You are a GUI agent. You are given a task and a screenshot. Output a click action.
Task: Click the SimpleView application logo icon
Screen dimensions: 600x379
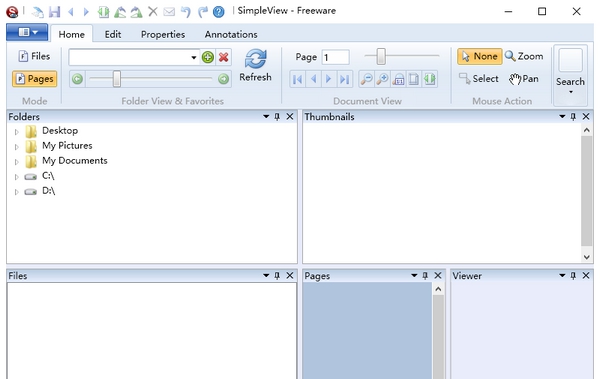pyautogui.click(x=12, y=12)
